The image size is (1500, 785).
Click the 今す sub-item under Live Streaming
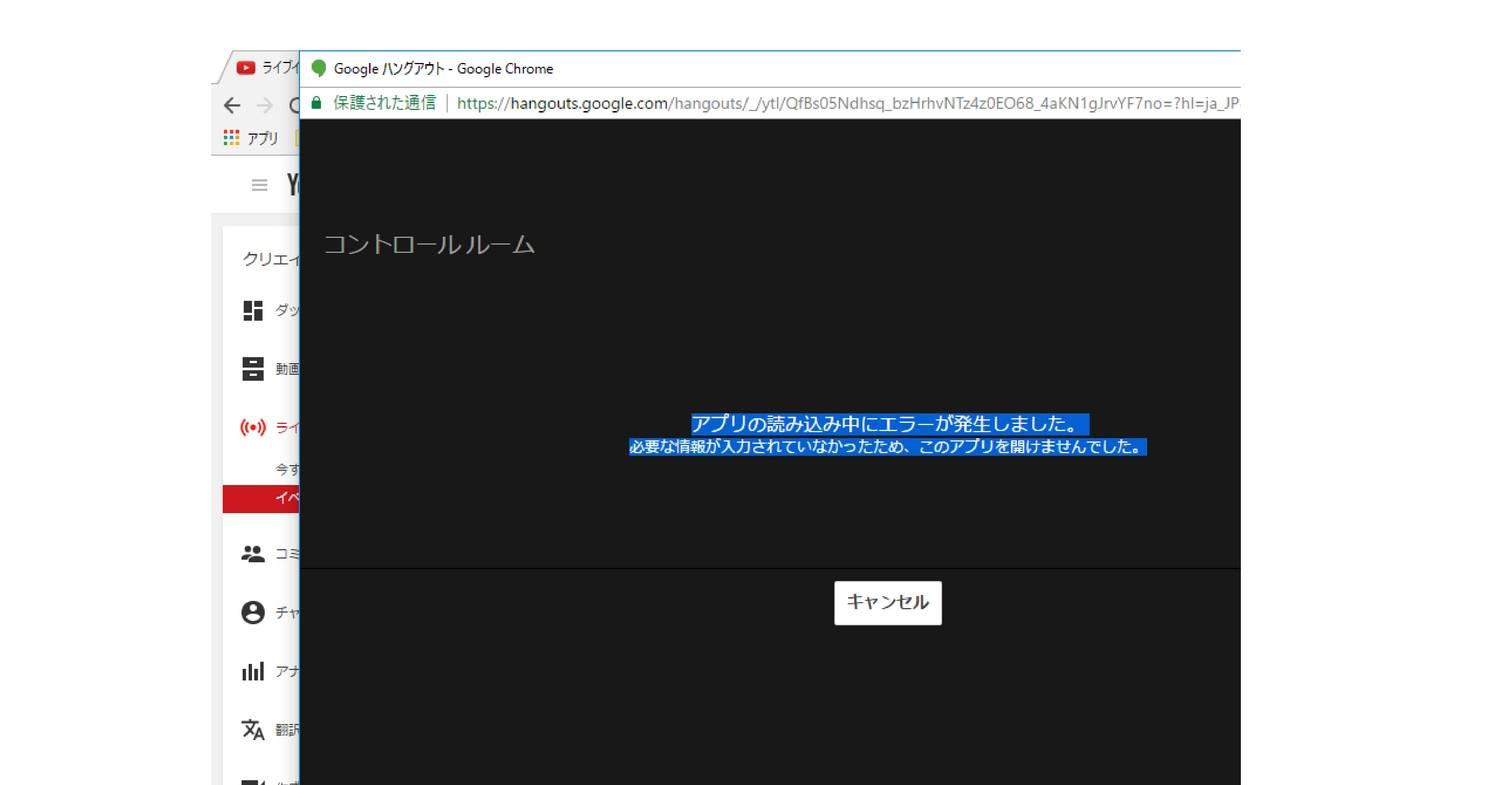pyautogui.click(x=287, y=469)
